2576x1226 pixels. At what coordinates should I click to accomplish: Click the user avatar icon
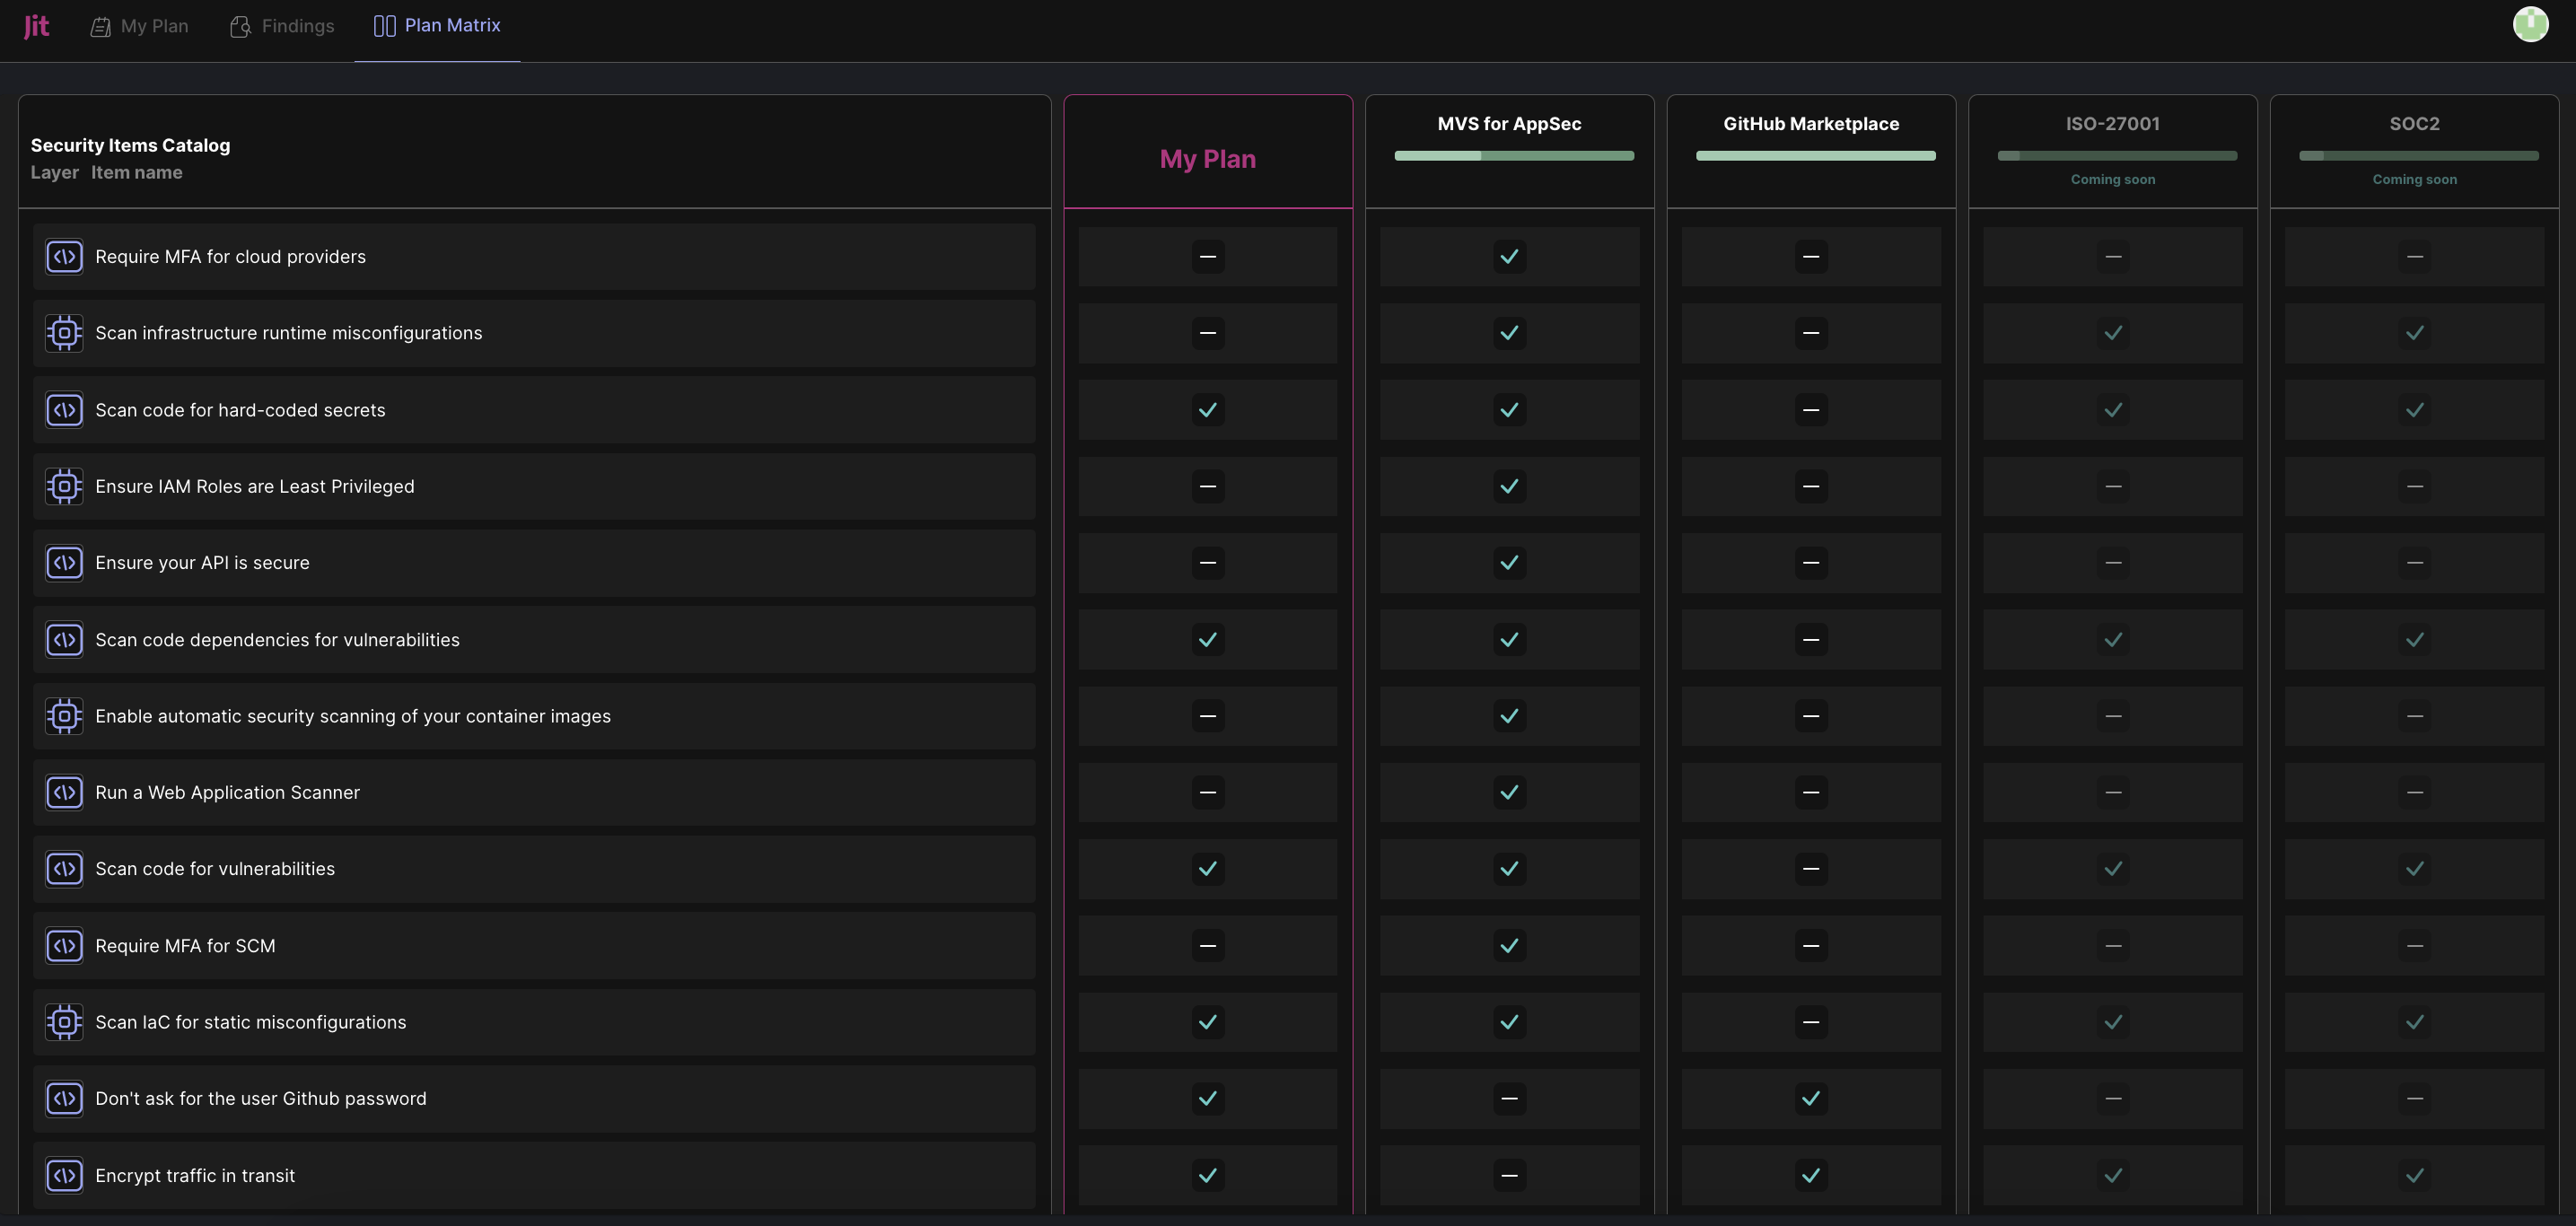(x=2530, y=24)
